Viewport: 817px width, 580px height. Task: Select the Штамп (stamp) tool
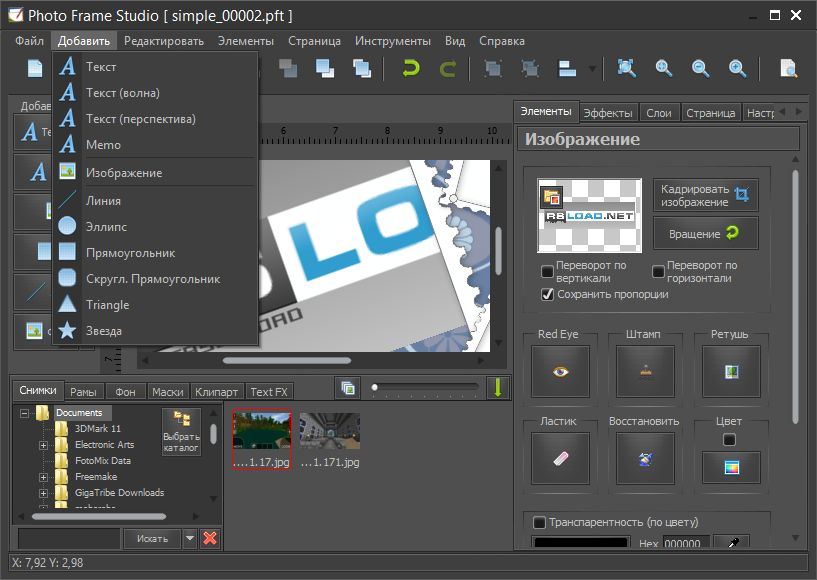[x=645, y=369]
